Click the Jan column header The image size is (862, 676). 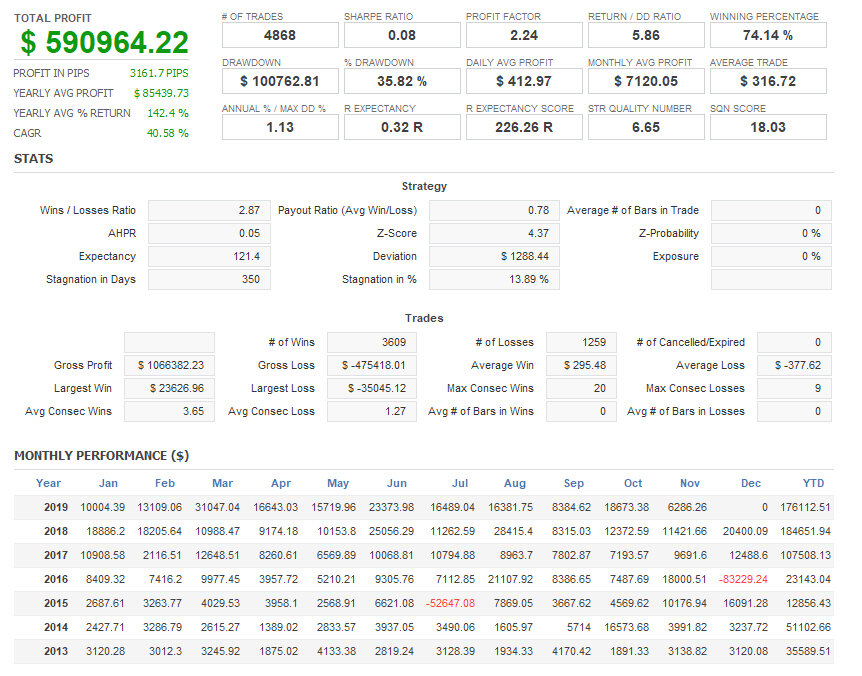click(108, 483)
